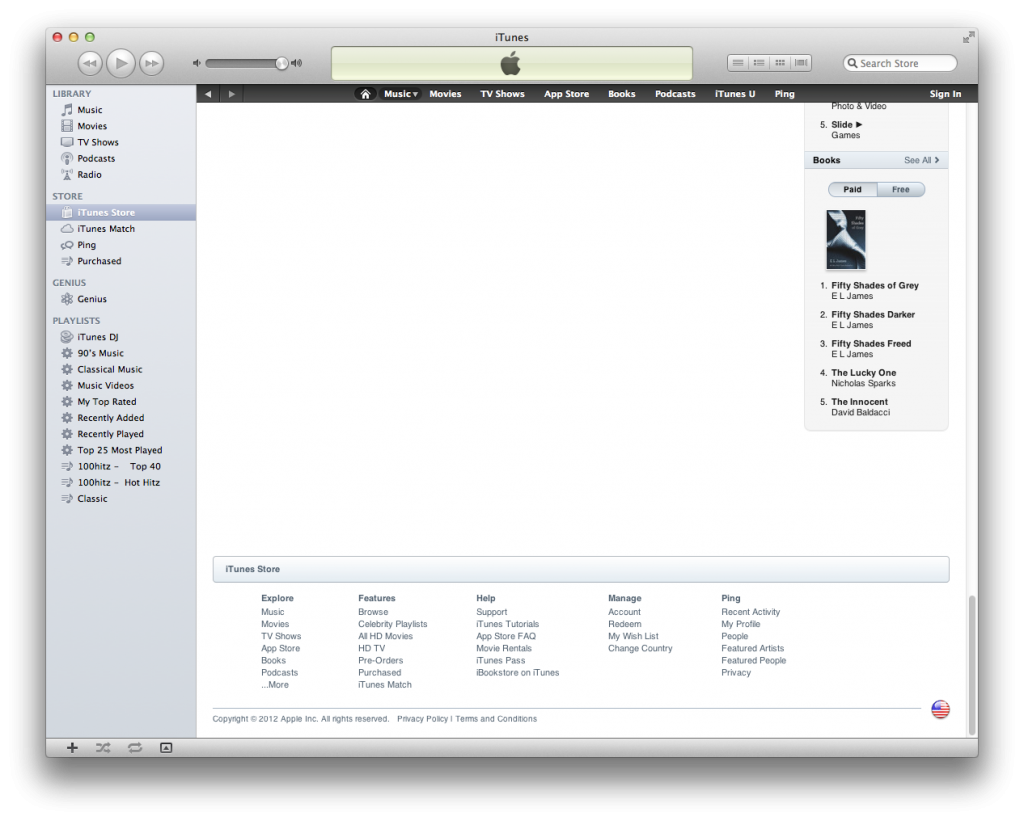
Task: Select Podcasts in the Library sidebar
Action: [x=121, y=159]
